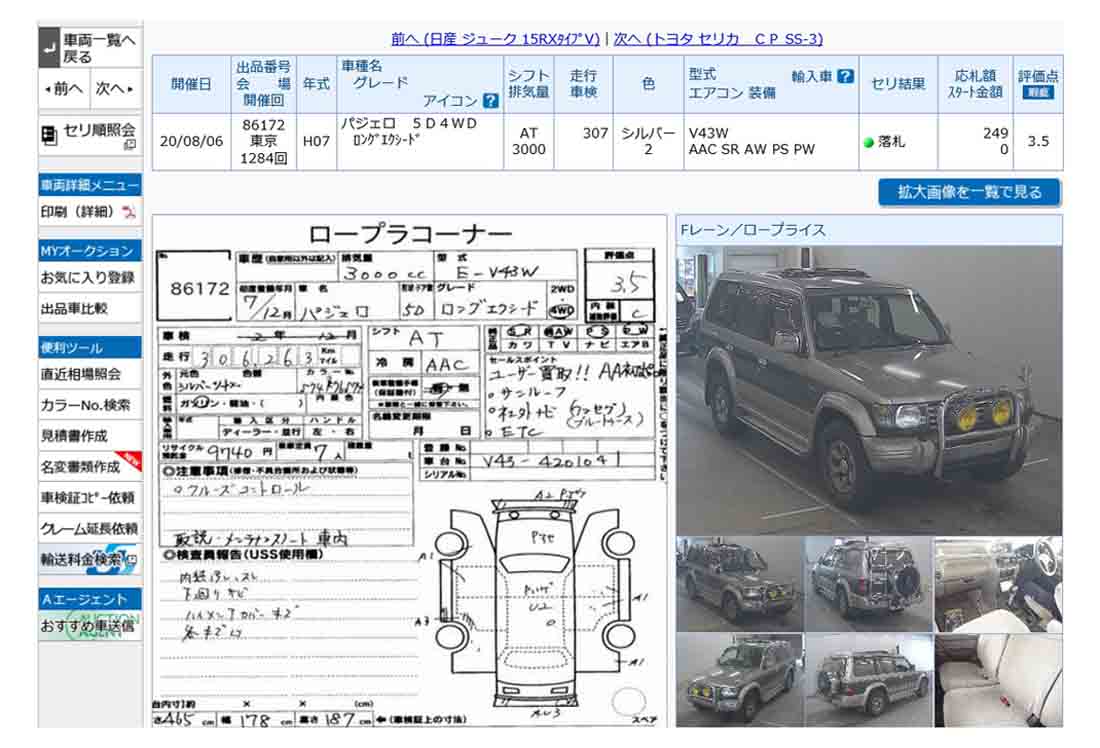Click the パジェロ 5D4WD car name
The width and height of the screenshot is (1100, 748).
tap(409, 123)
